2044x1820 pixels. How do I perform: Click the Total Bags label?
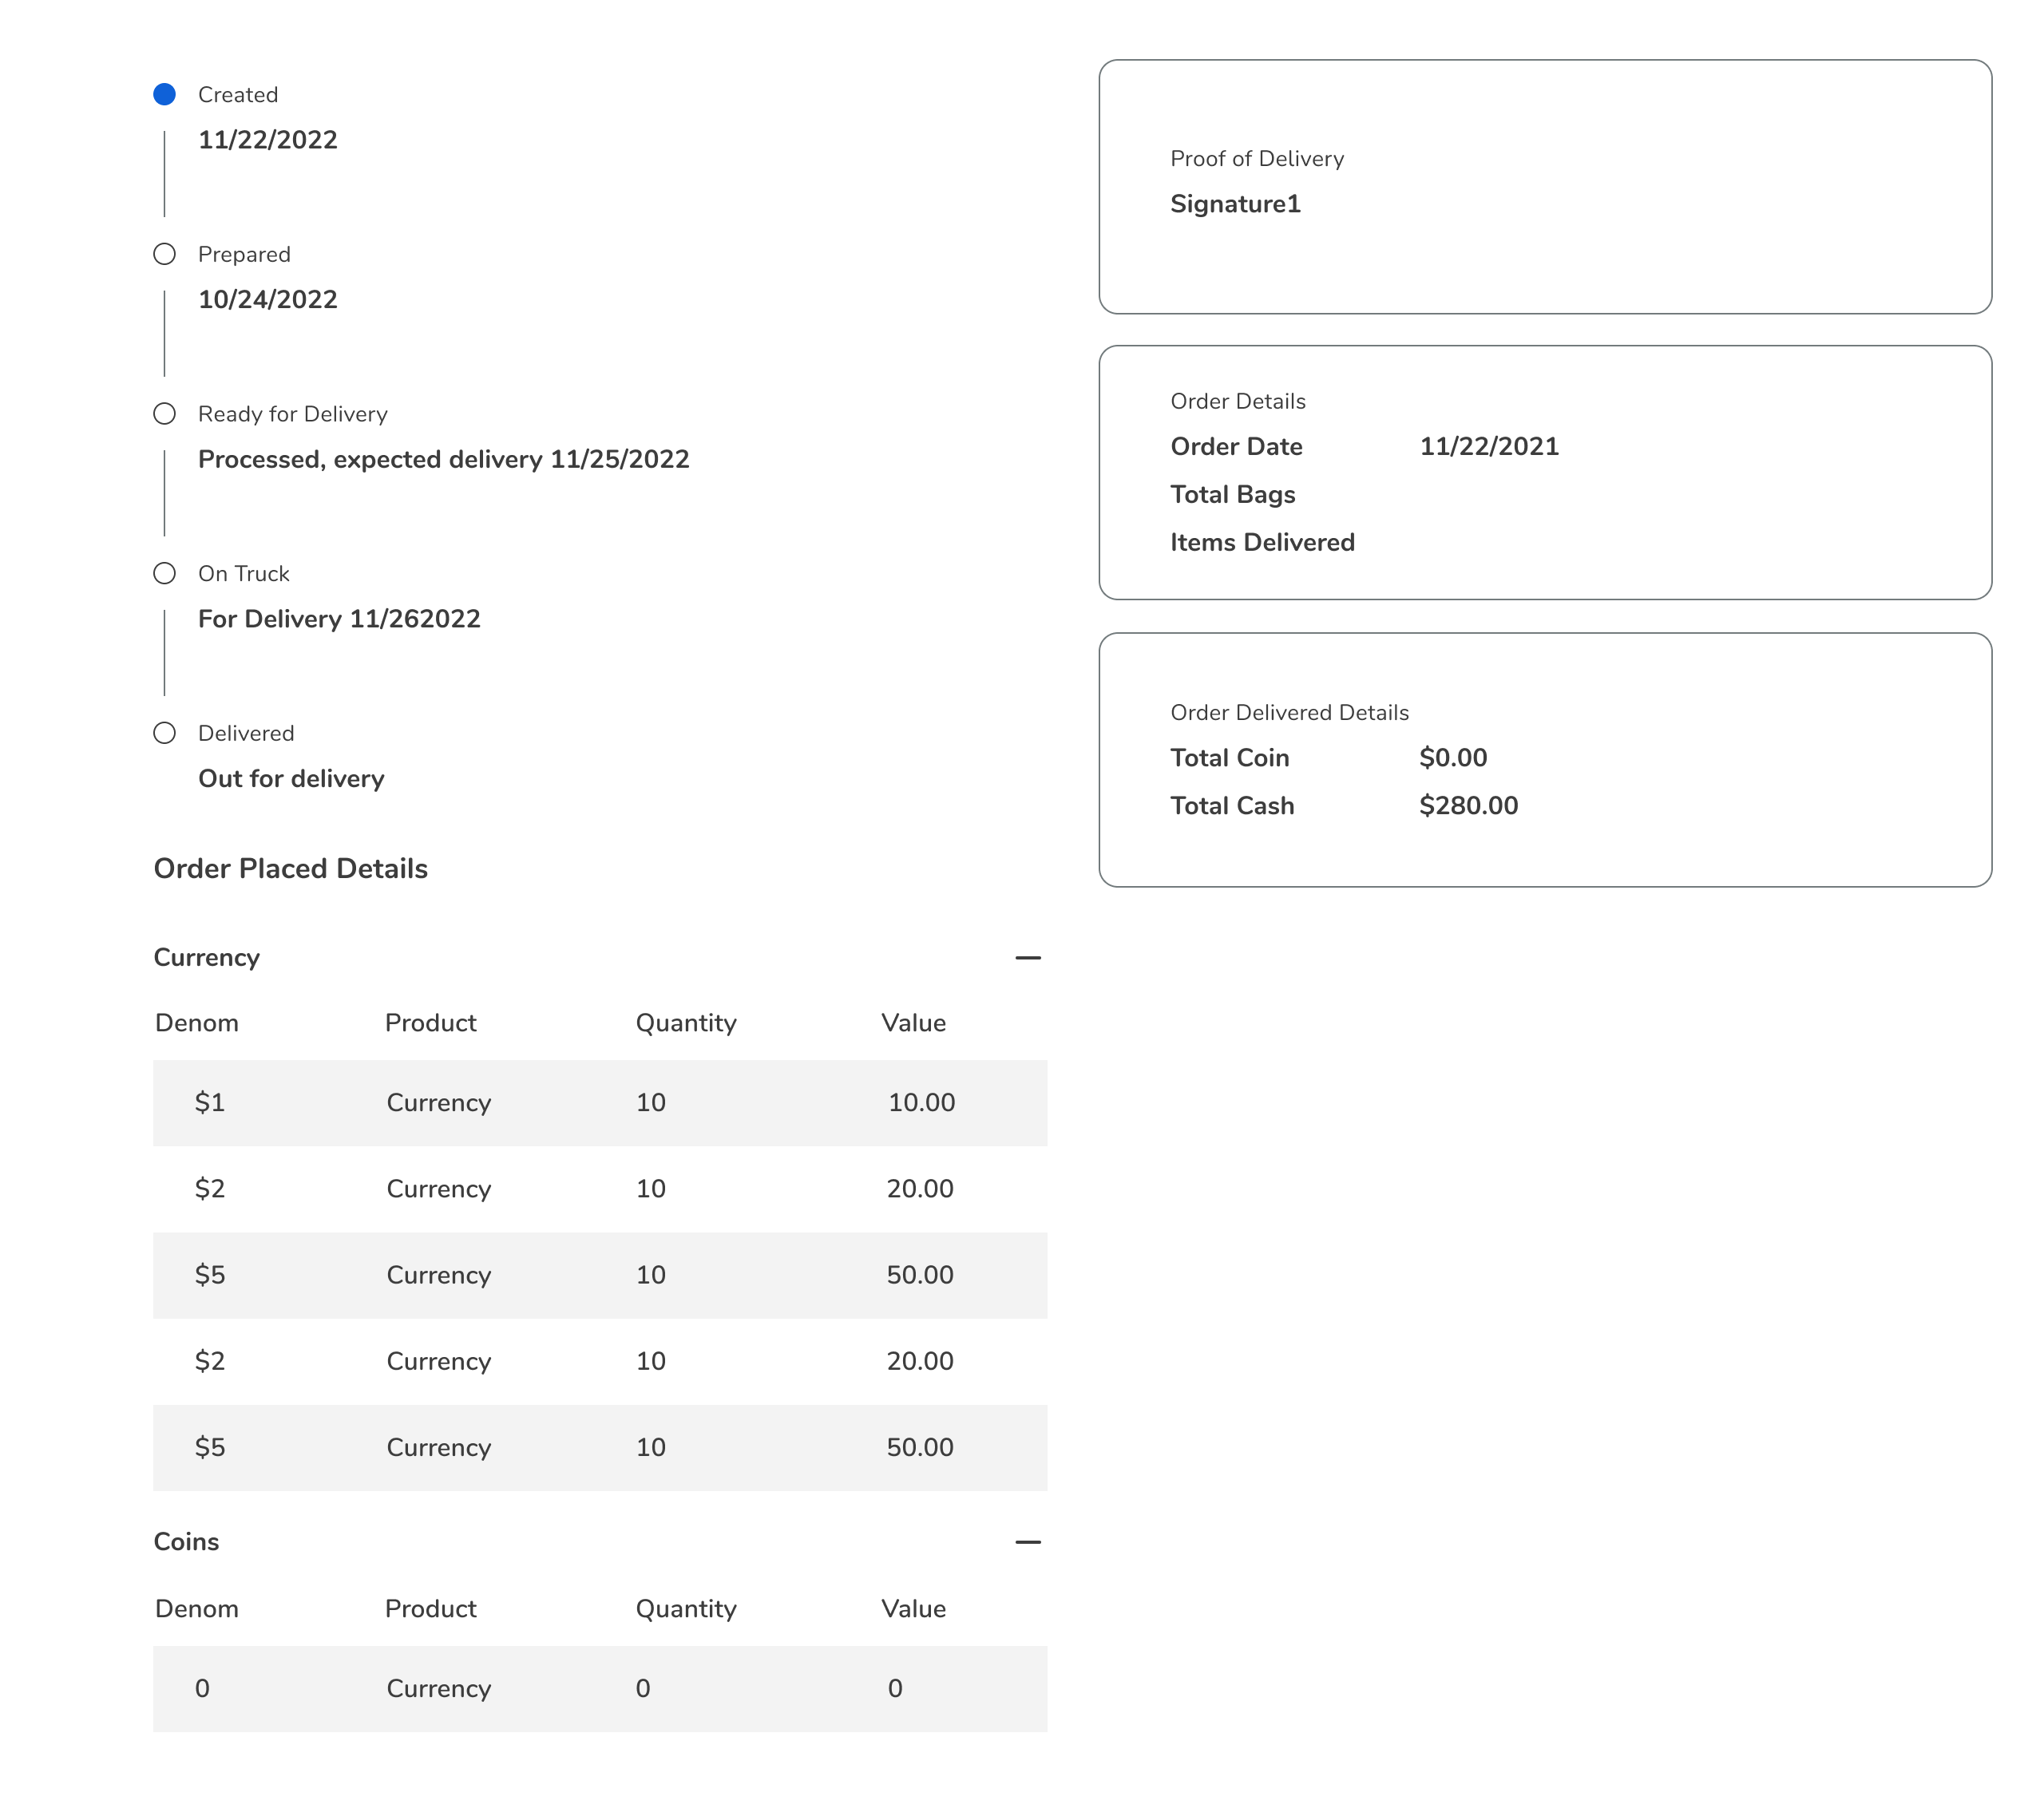click(x=1233, y=495)
